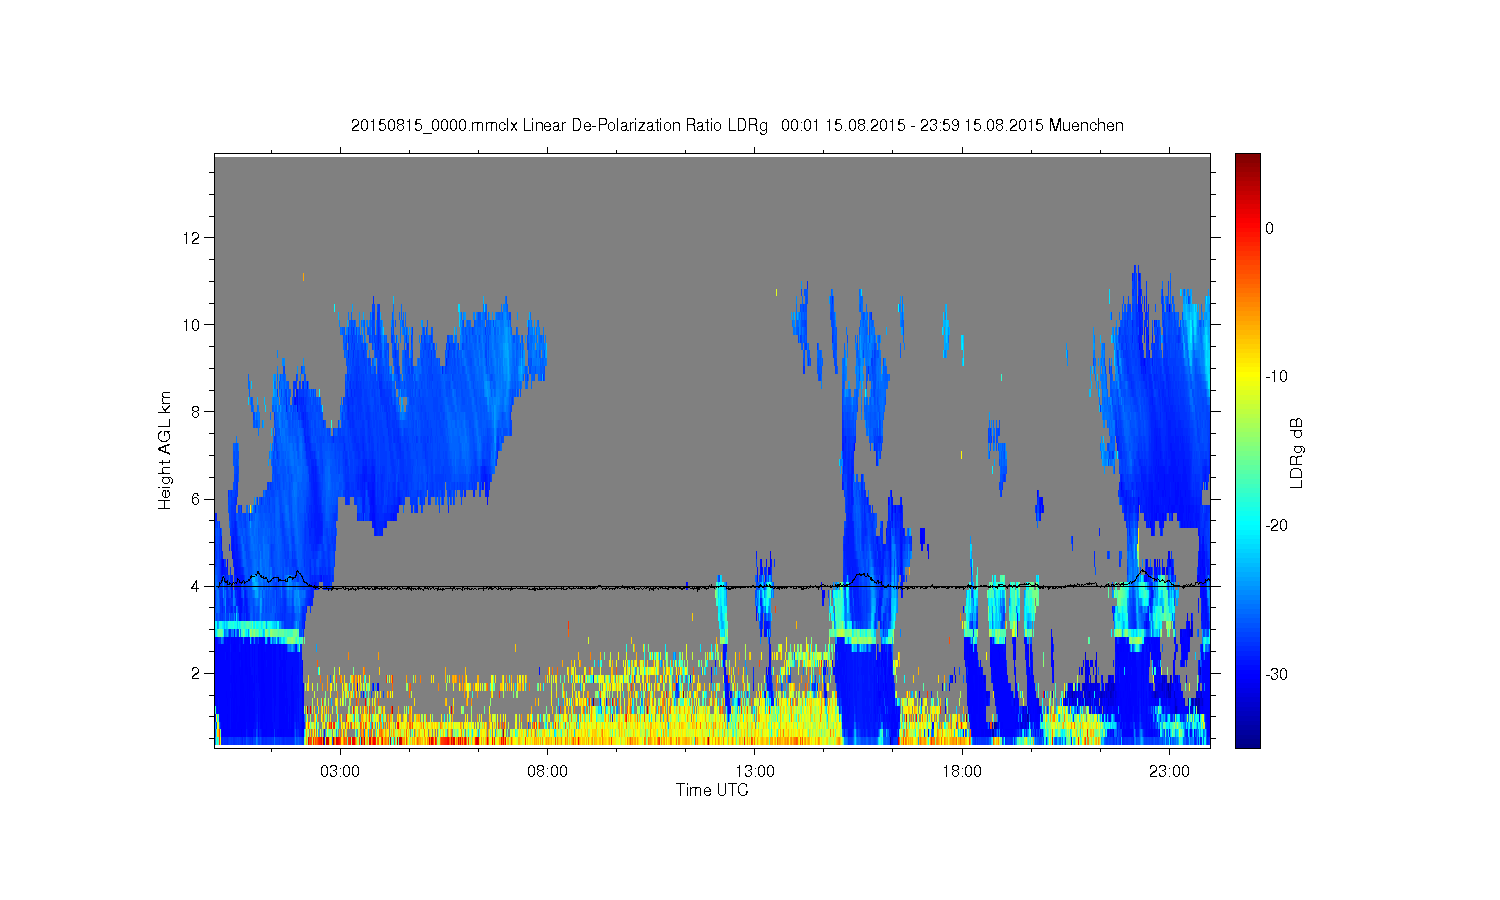Click the height tick label 4
This screenshot has height=900, width=1500.
click(197, 586)
